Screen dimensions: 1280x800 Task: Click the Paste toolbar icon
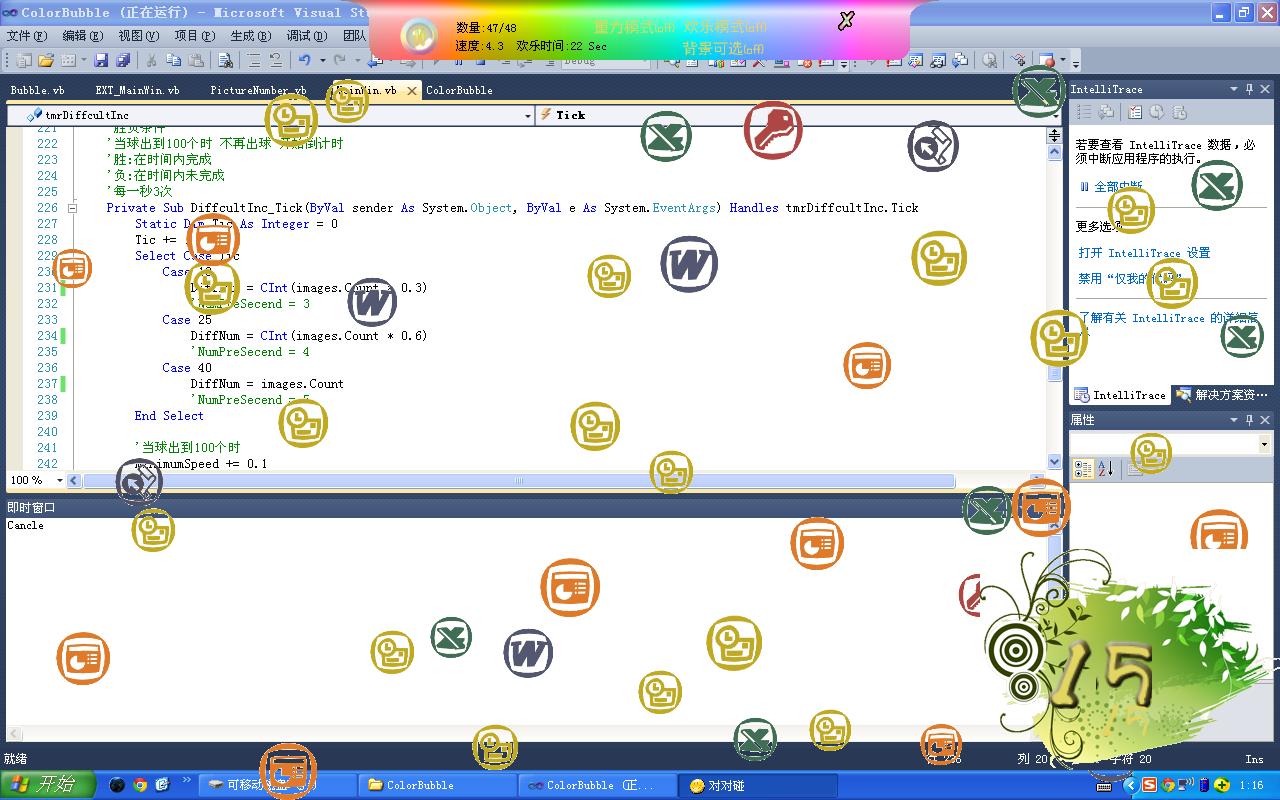(196, 61)
